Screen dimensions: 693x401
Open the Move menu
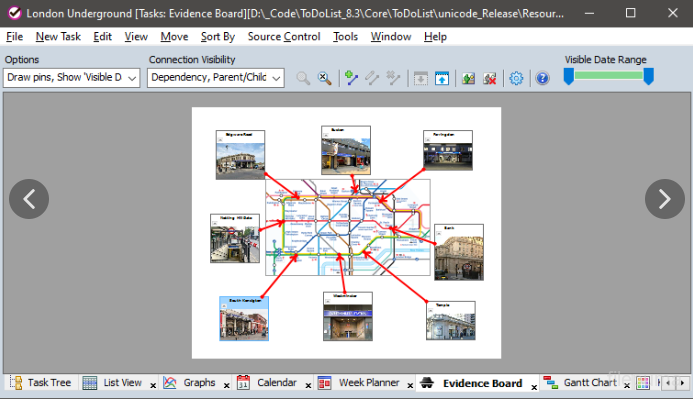(174, 37)
